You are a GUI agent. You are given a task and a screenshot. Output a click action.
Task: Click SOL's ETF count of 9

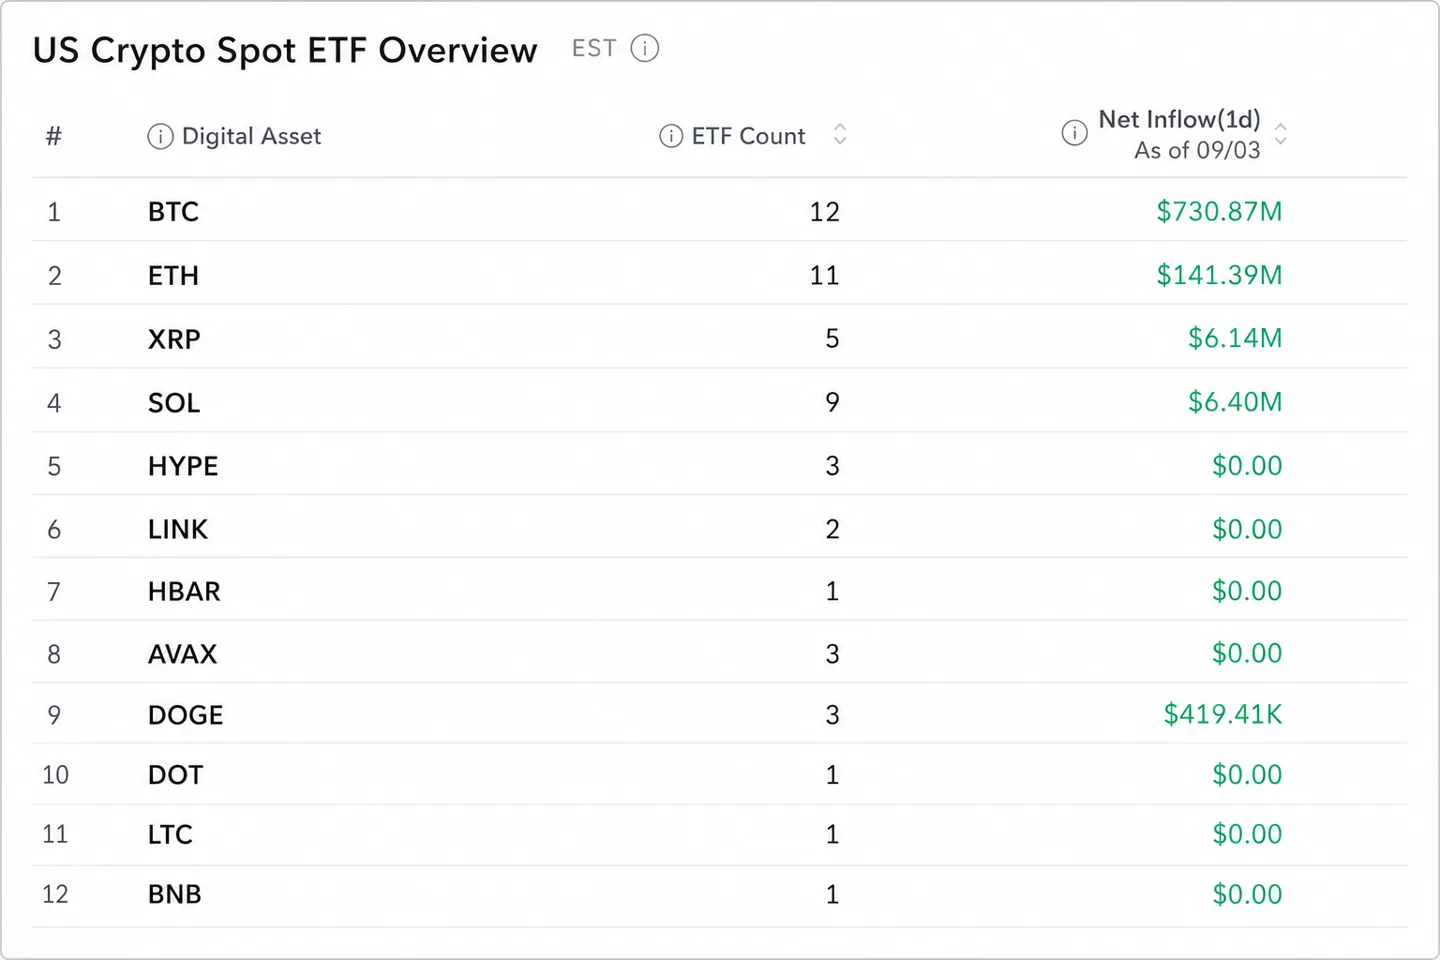click(832, 402)
